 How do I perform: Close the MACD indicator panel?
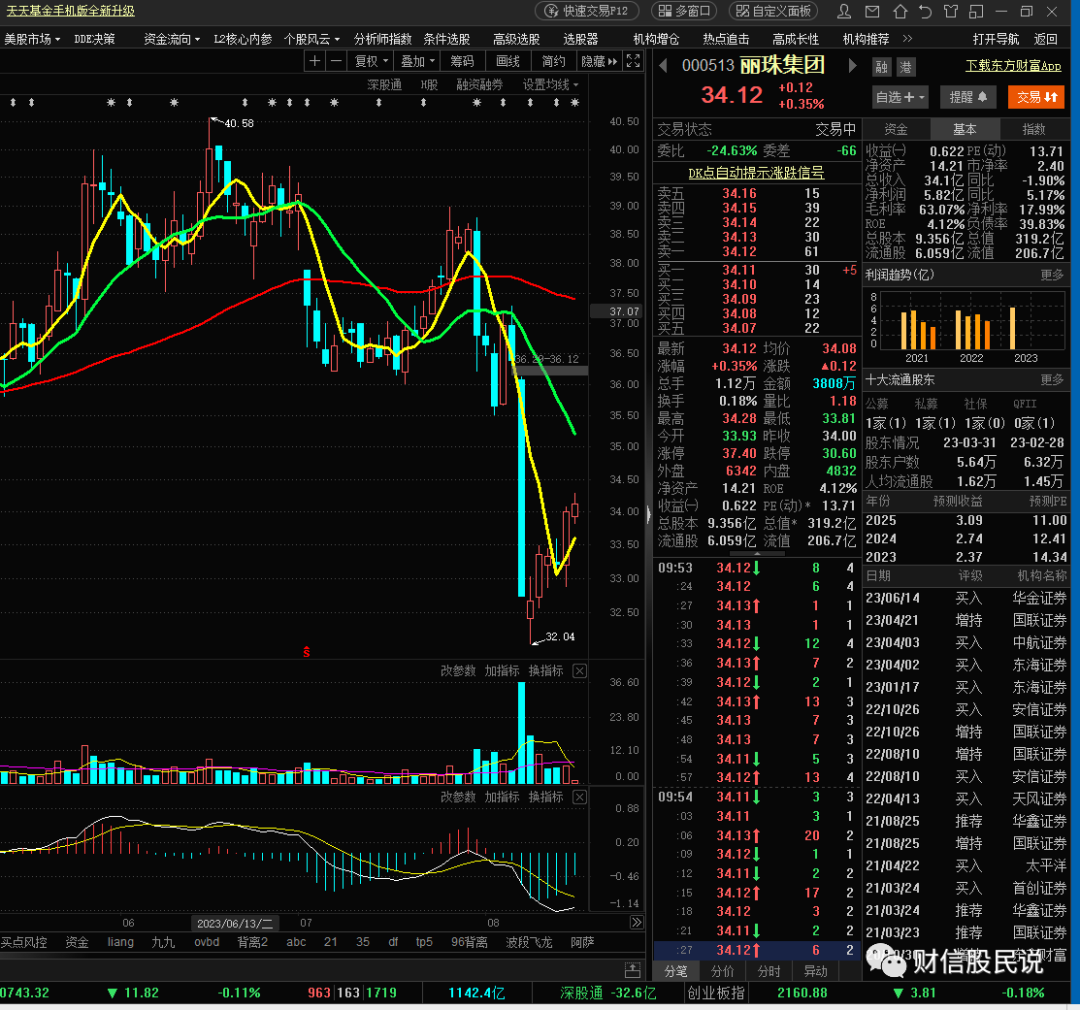point(580,797)
